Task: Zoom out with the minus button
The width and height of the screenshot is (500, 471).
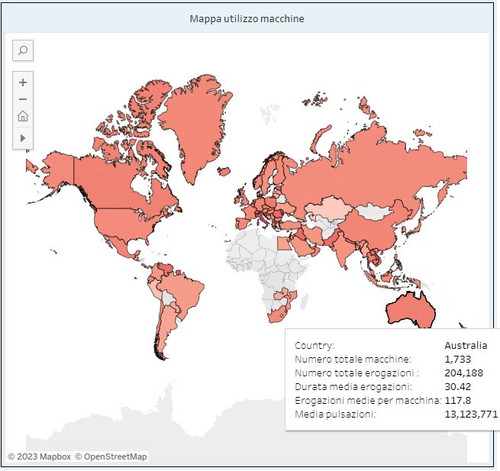Action: pos(23,99)
